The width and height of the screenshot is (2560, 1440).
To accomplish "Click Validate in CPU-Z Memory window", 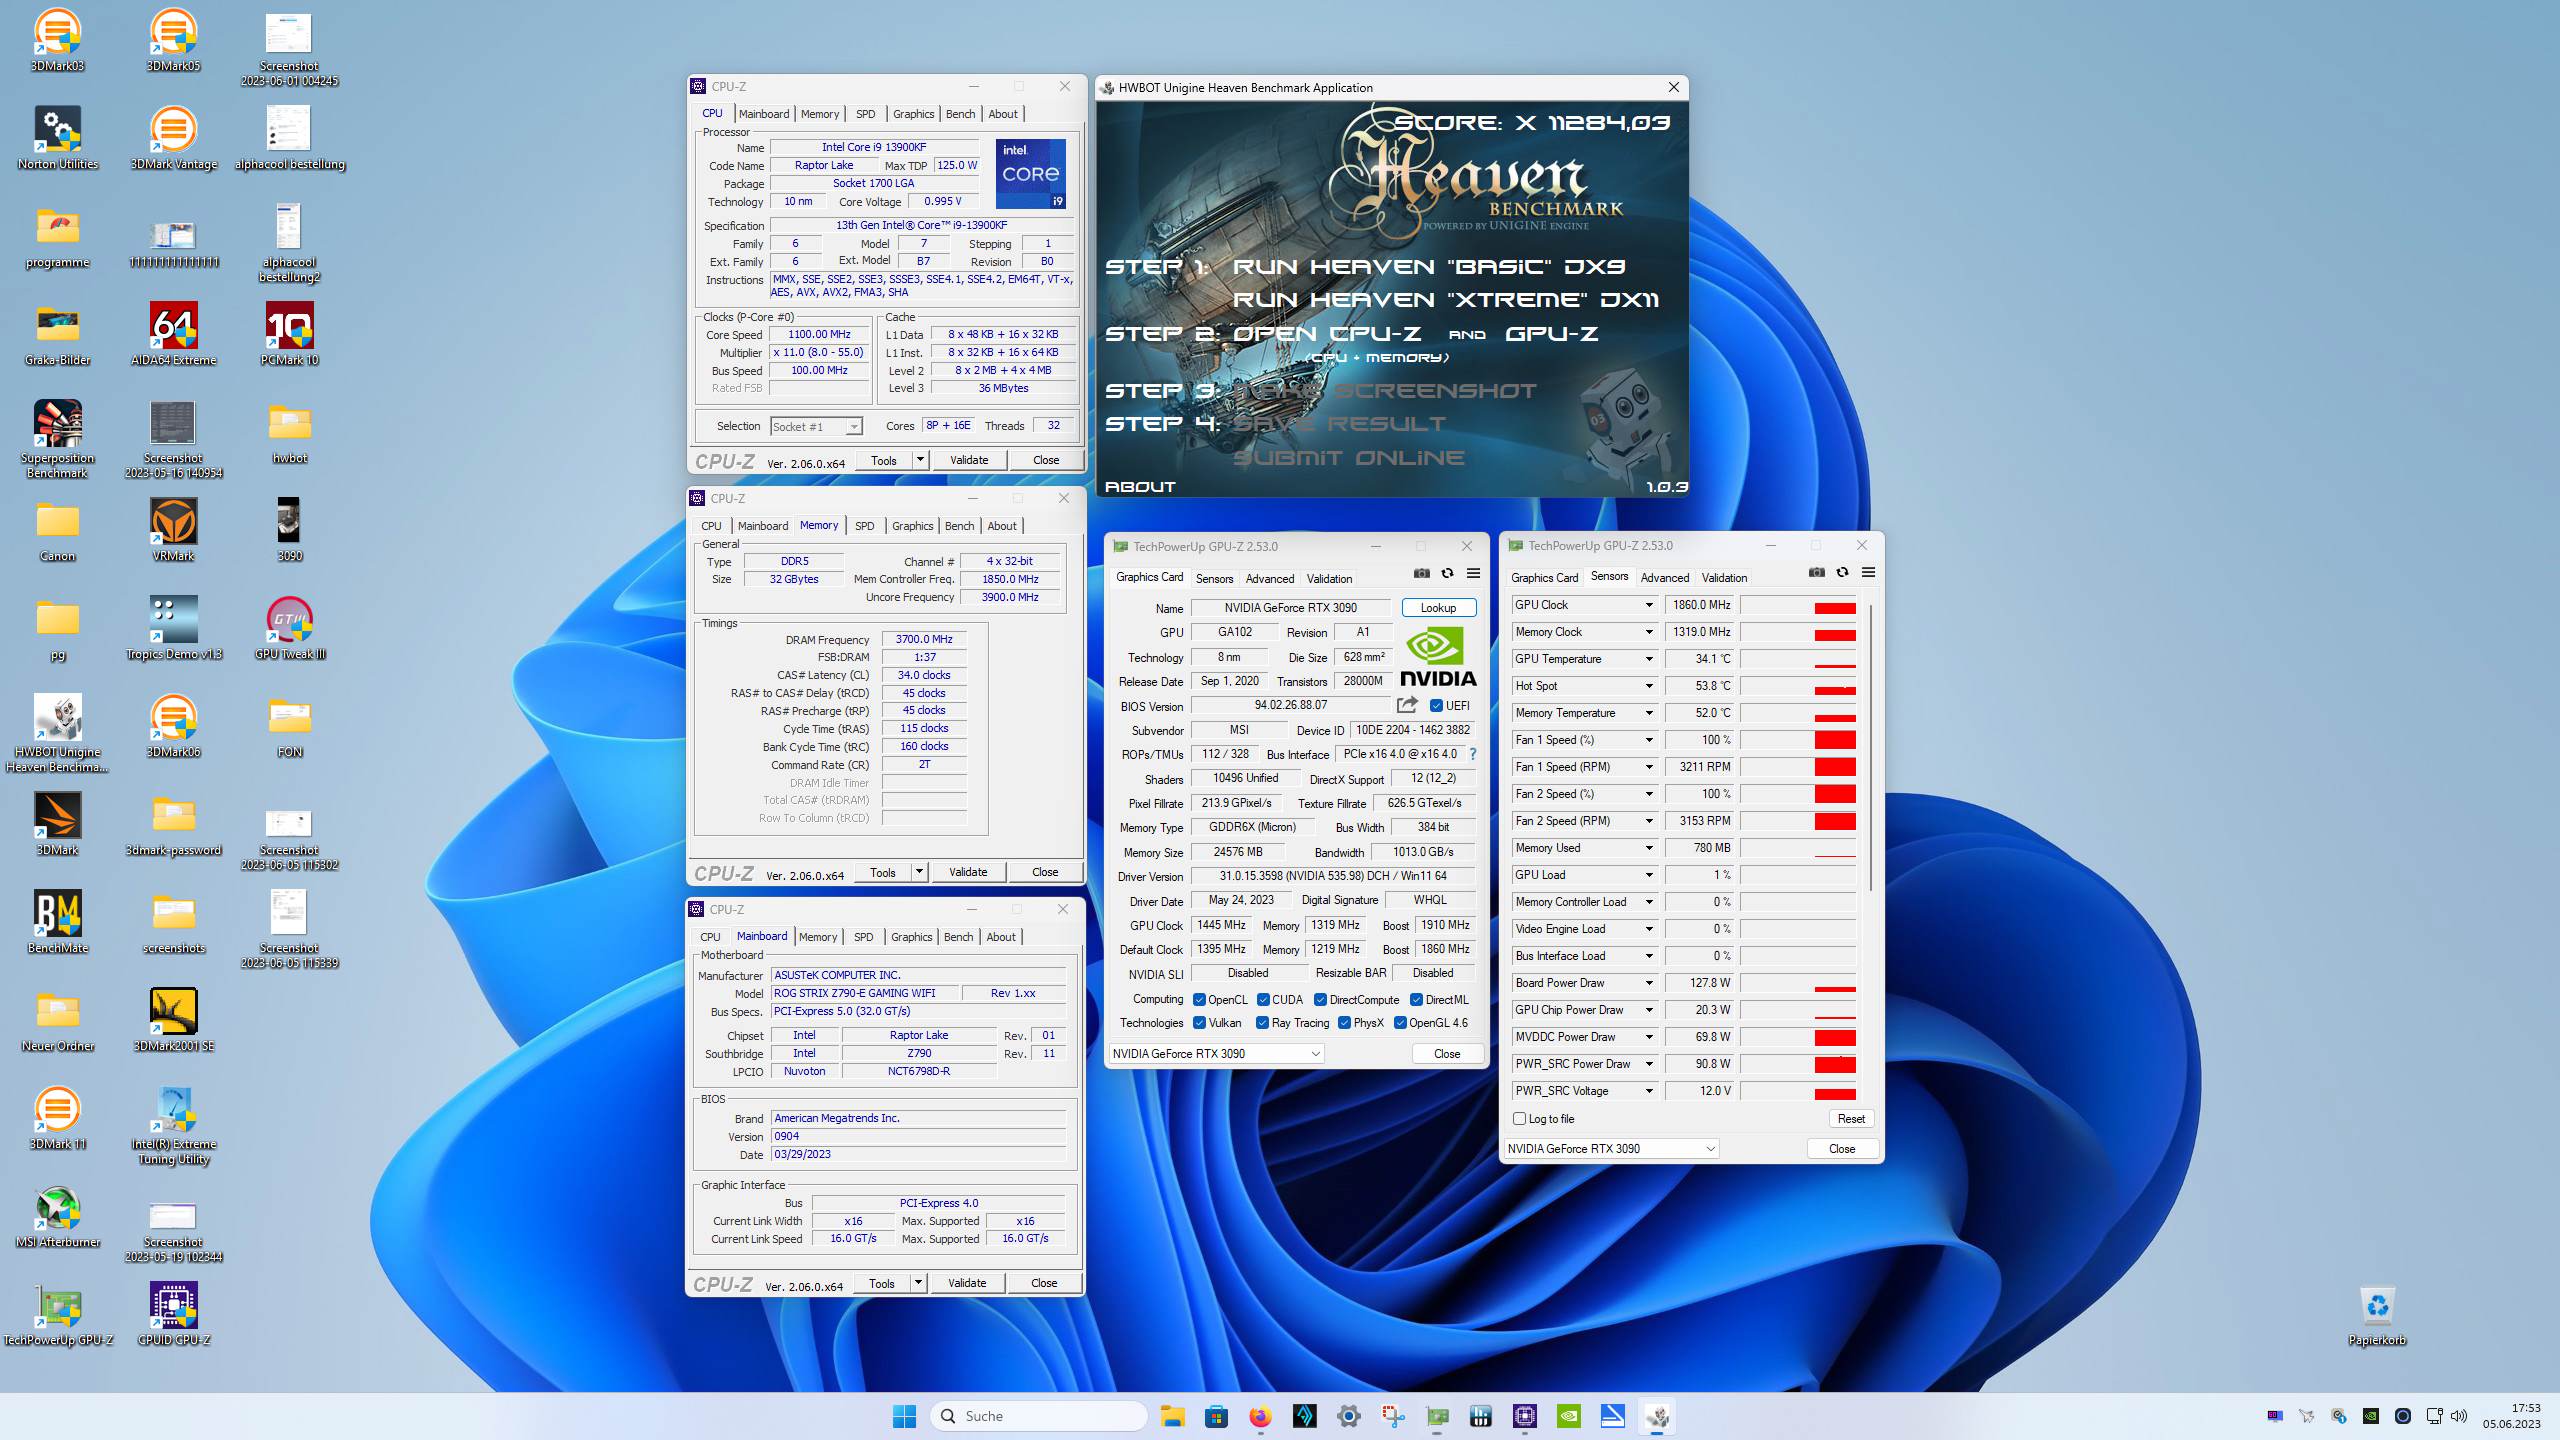I will tap(967, 872).
